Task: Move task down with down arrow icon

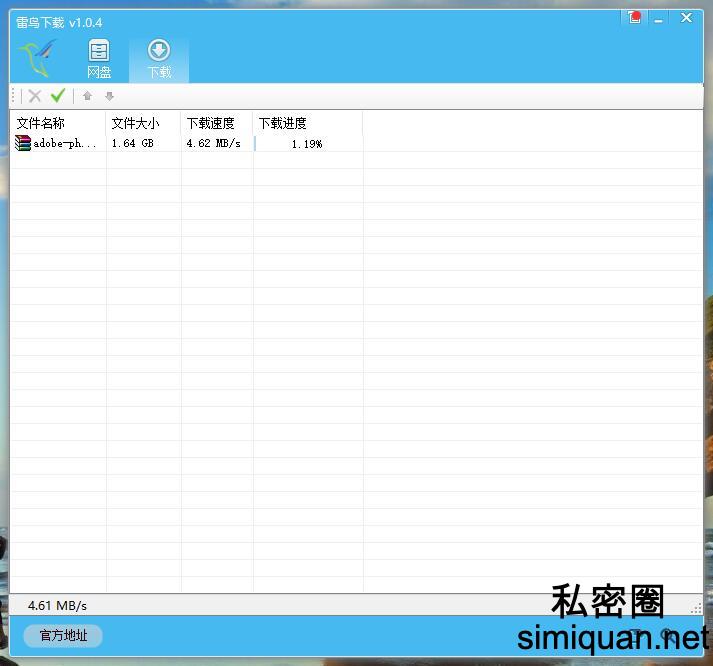Action: pyautogui.click(x=110, y=96)
